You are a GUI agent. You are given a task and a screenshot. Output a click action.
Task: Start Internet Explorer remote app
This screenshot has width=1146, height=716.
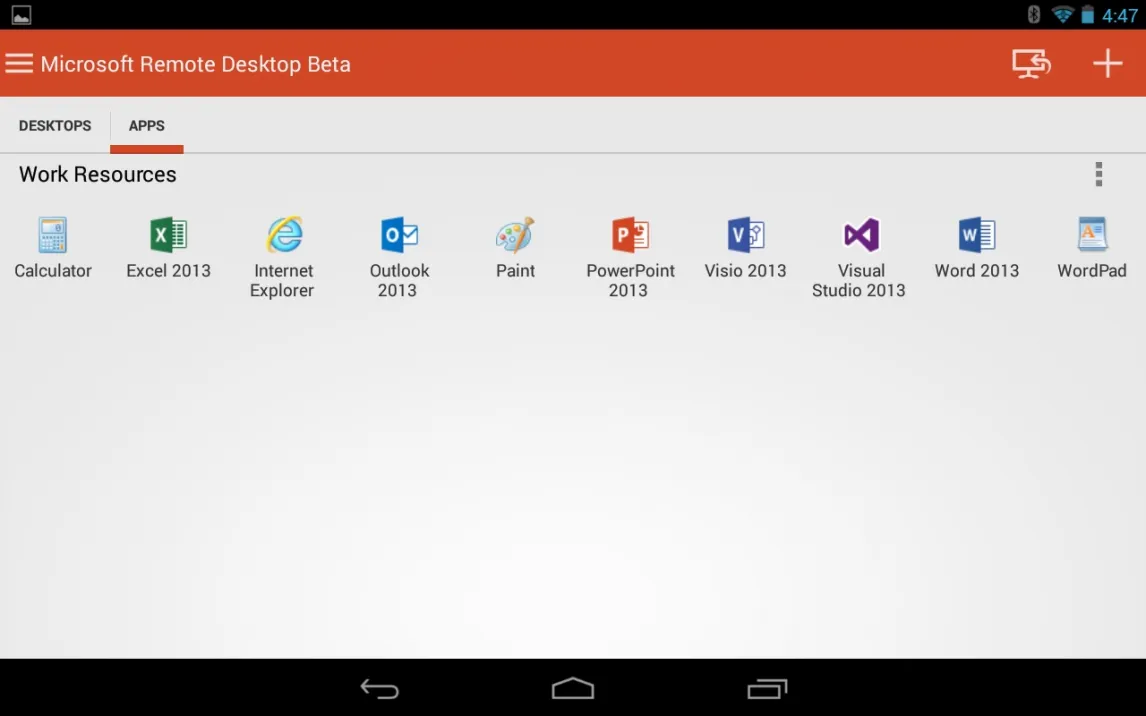pos(284,236)
